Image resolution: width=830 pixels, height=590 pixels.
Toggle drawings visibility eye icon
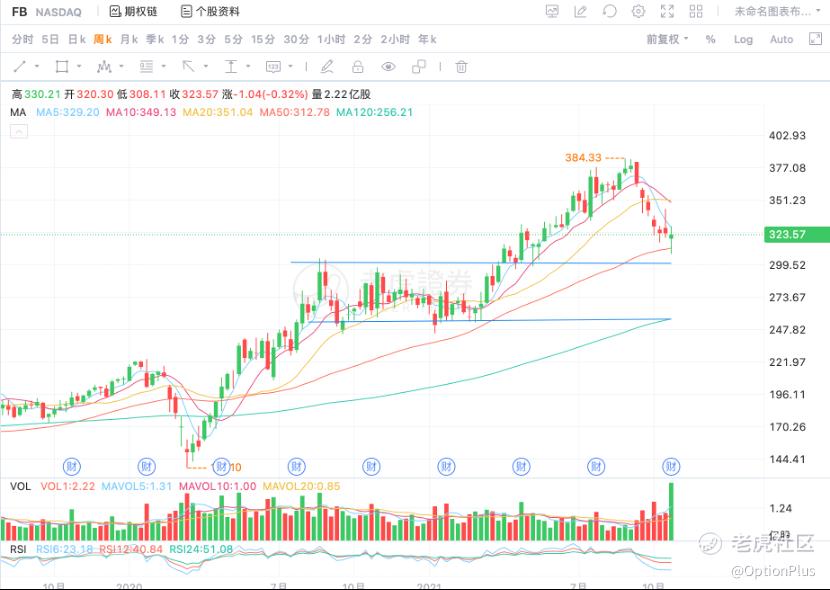tap(389, 67)
